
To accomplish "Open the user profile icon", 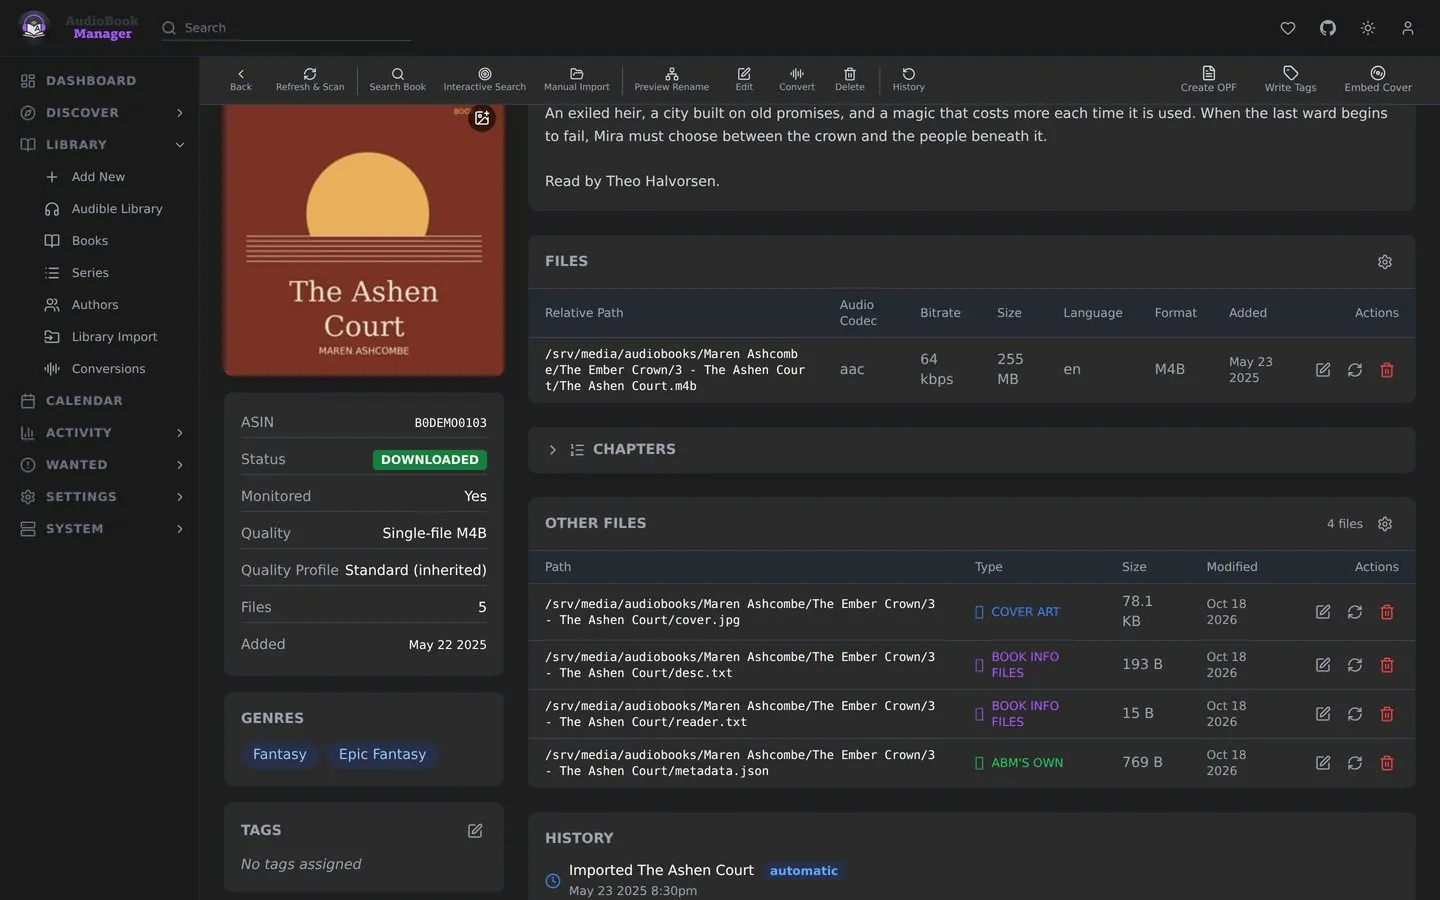I will [1408, 28].
